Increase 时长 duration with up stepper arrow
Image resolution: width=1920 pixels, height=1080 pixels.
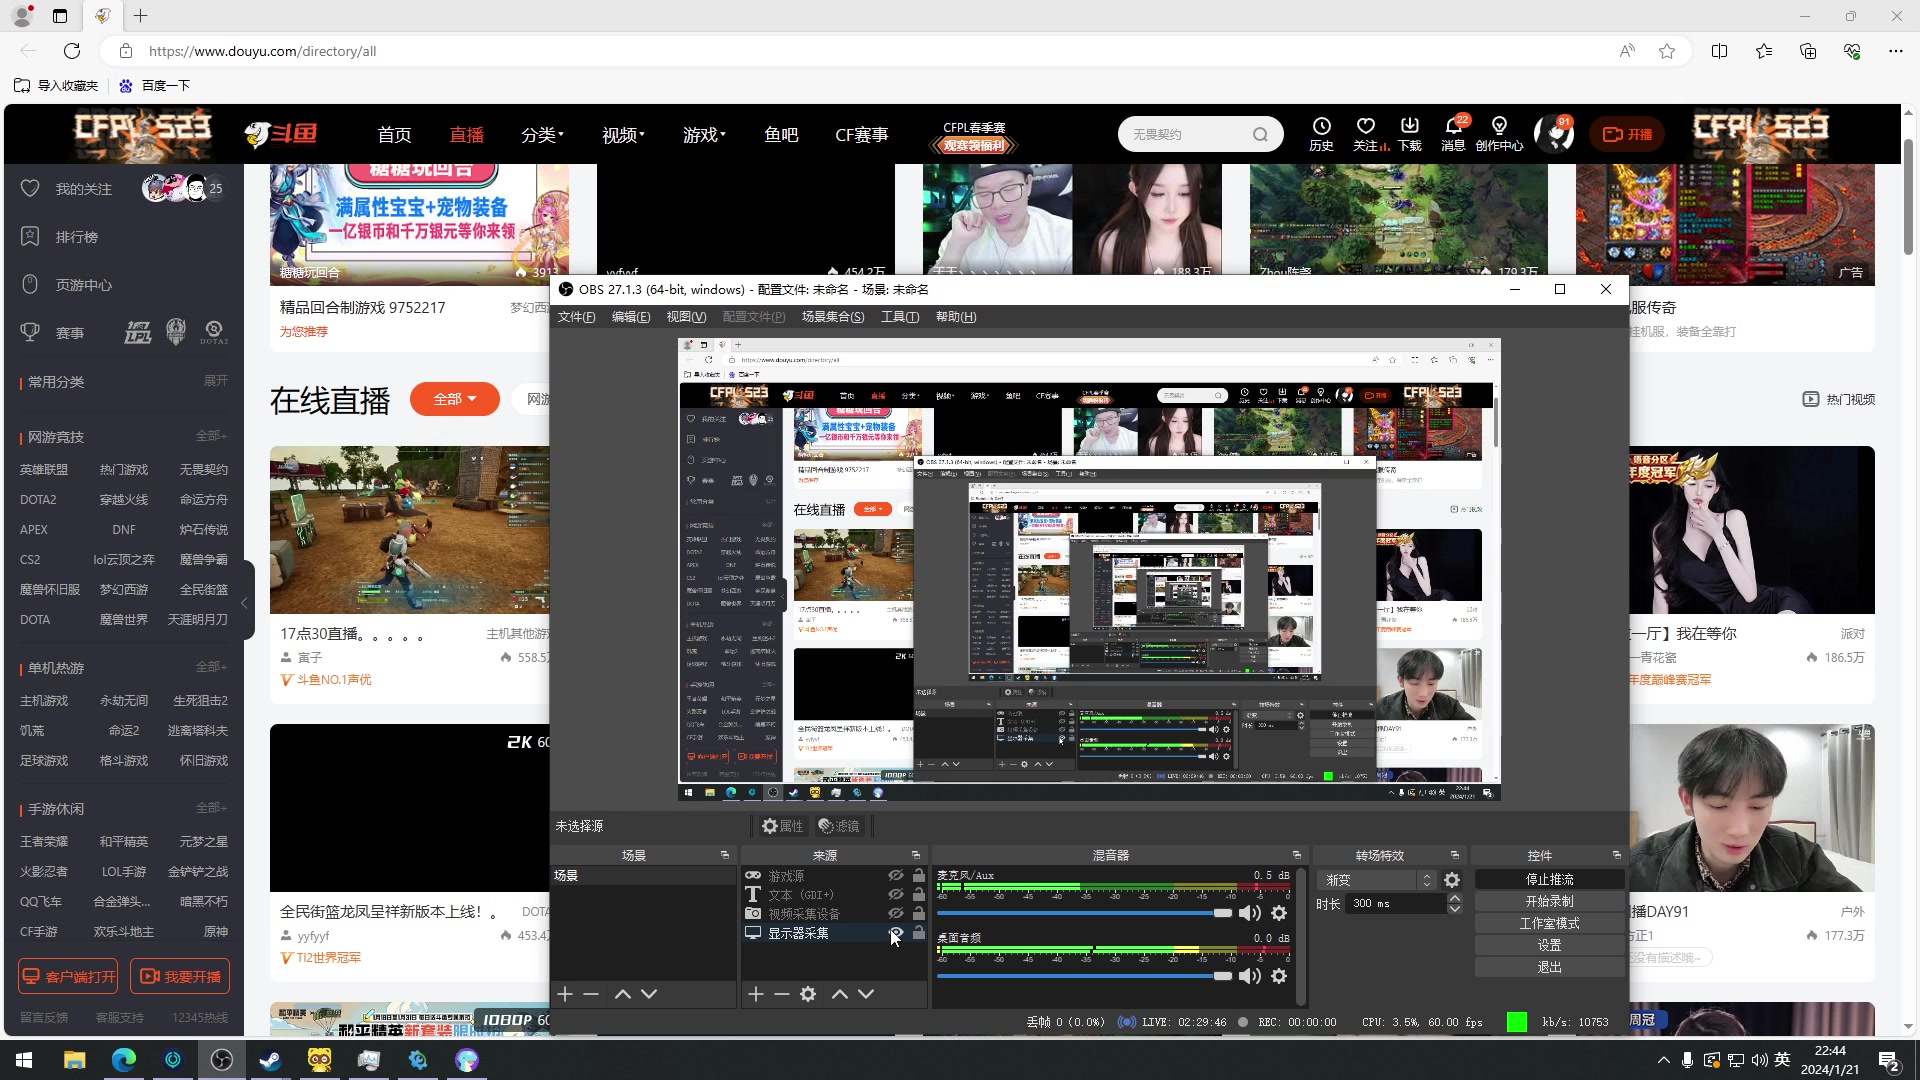pyautogui.click(x=1455, y=898)
